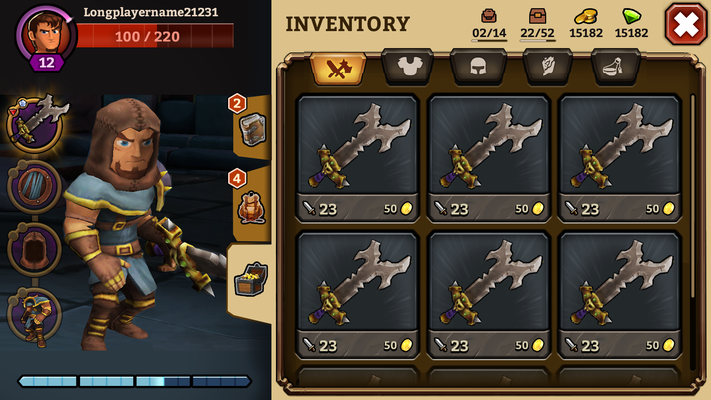Open the spellbook side tab with badge 2
Viewport: 711px width, 400px height.
point(251,127)
